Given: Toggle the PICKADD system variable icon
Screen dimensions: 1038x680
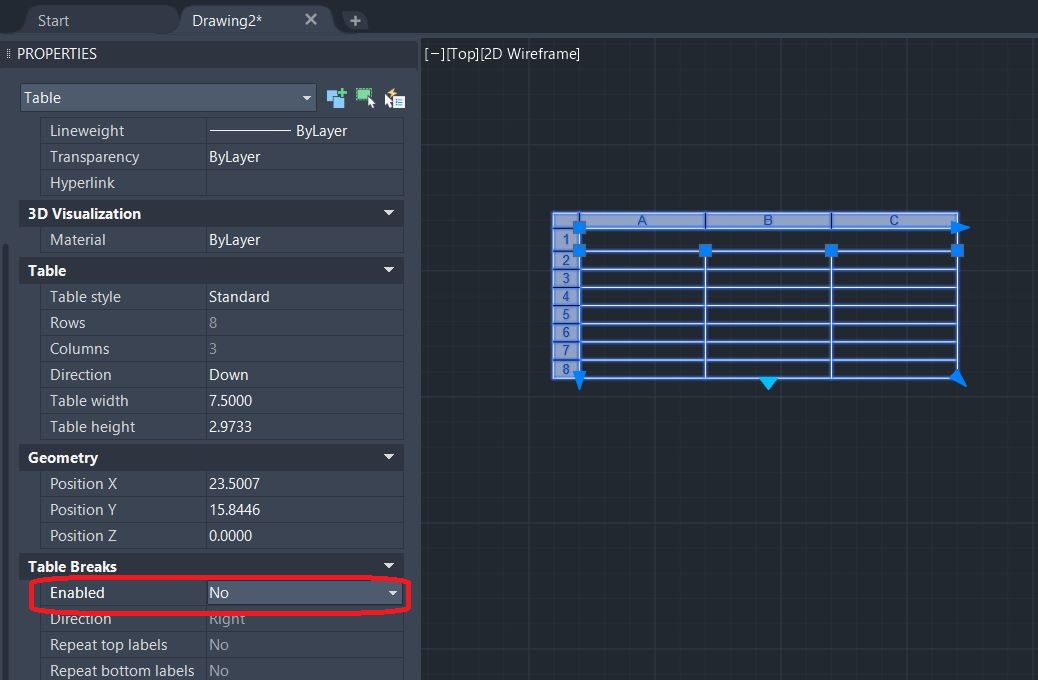Looking at the screenshot, I should tap(336, 98).
